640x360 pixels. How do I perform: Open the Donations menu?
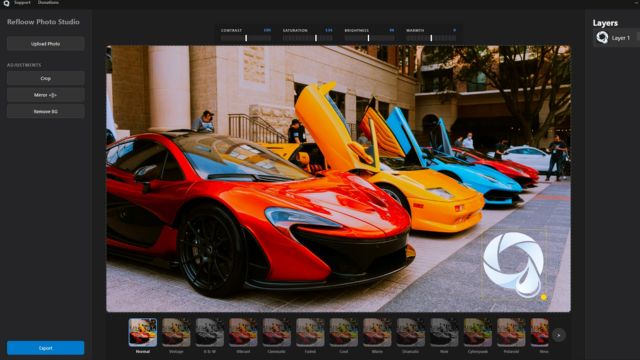click(48, 2)
